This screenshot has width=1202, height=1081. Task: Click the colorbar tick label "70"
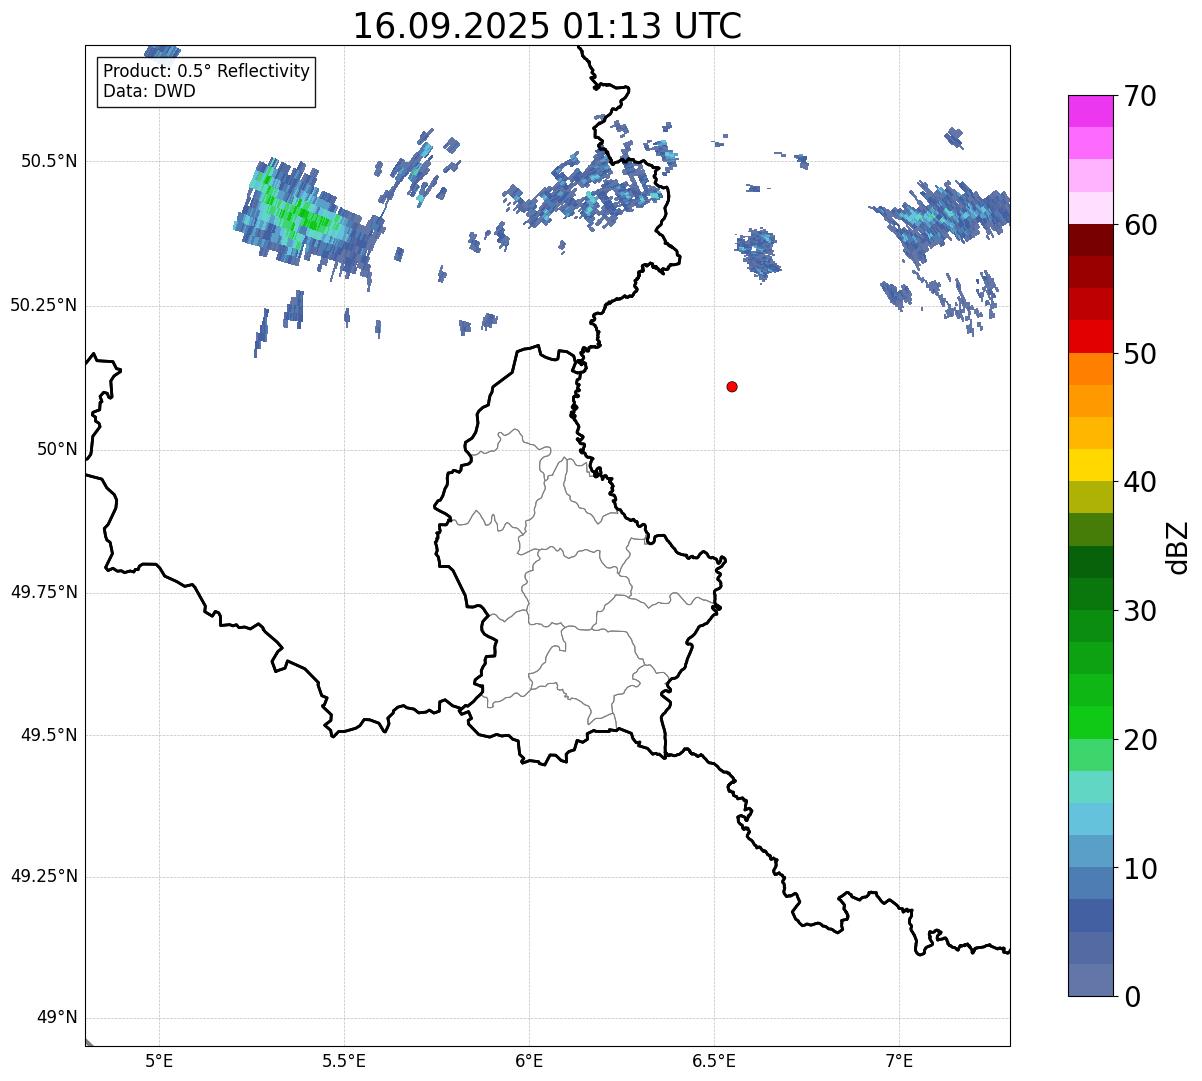1138,97
